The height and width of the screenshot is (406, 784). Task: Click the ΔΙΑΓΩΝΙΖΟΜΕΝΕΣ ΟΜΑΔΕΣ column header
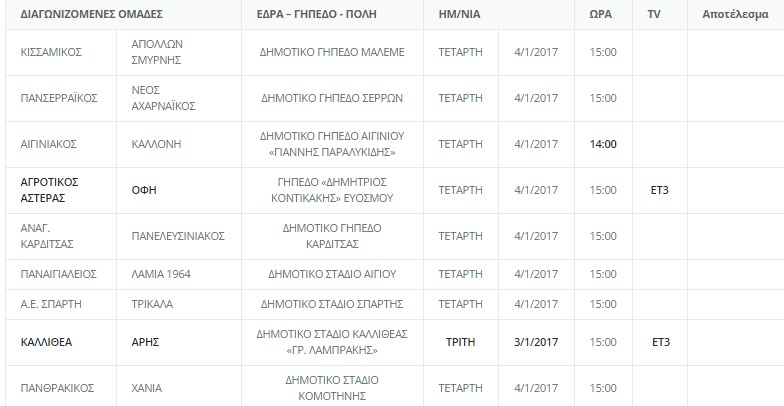point(92,14)
